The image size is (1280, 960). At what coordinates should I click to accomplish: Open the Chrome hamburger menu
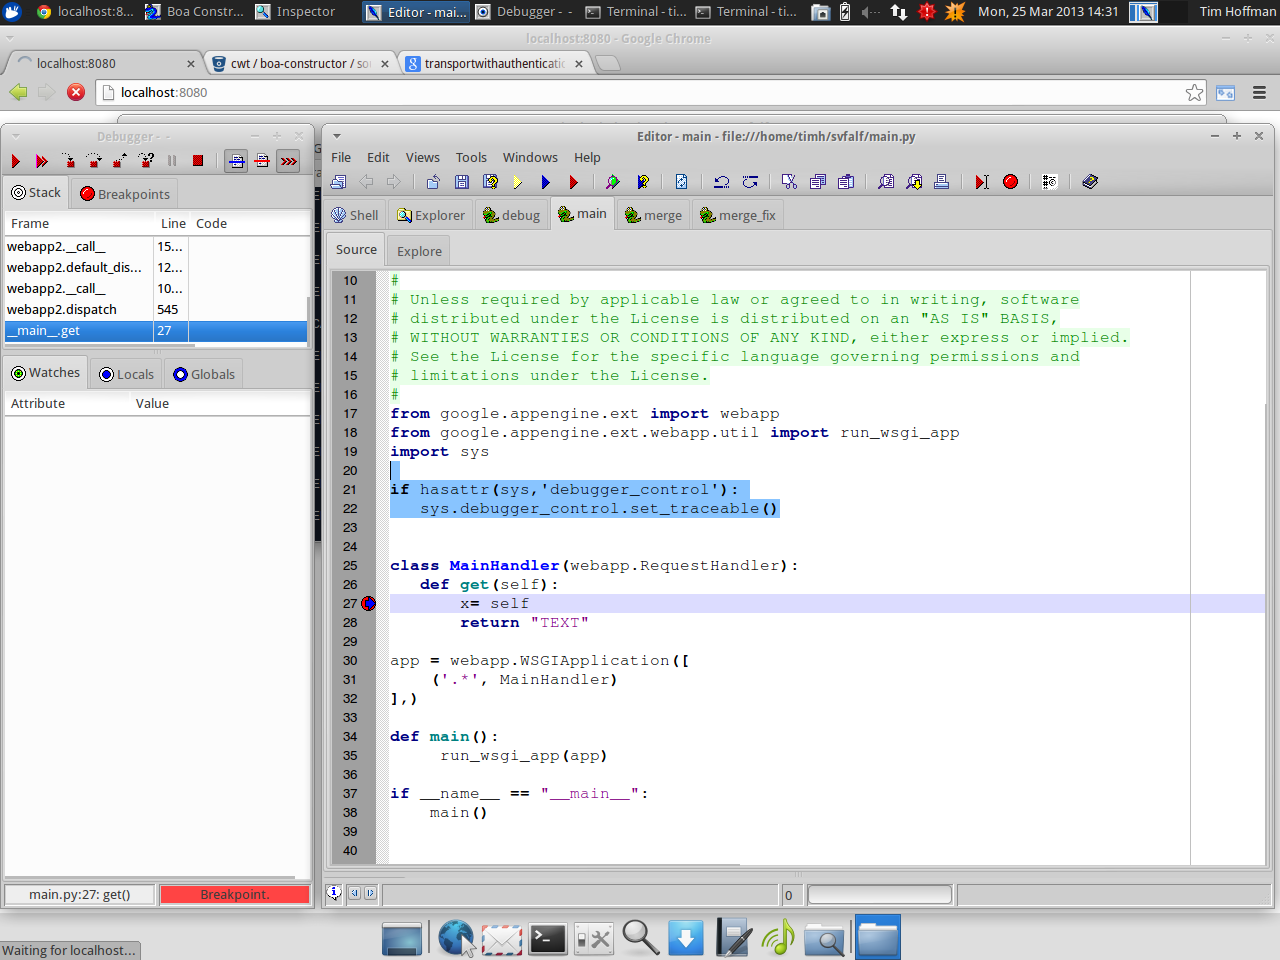tap(1259, 92)
